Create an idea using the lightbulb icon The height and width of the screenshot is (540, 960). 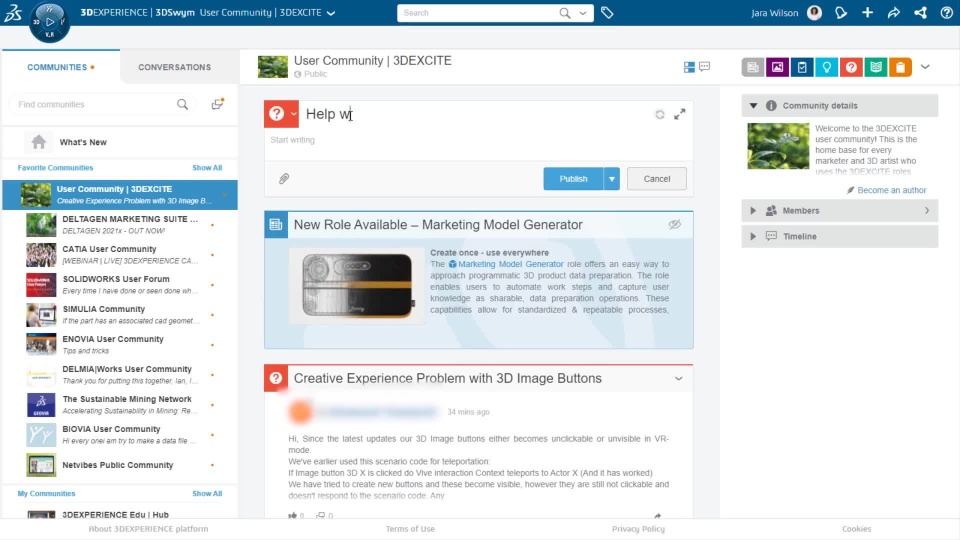[827, 67]
